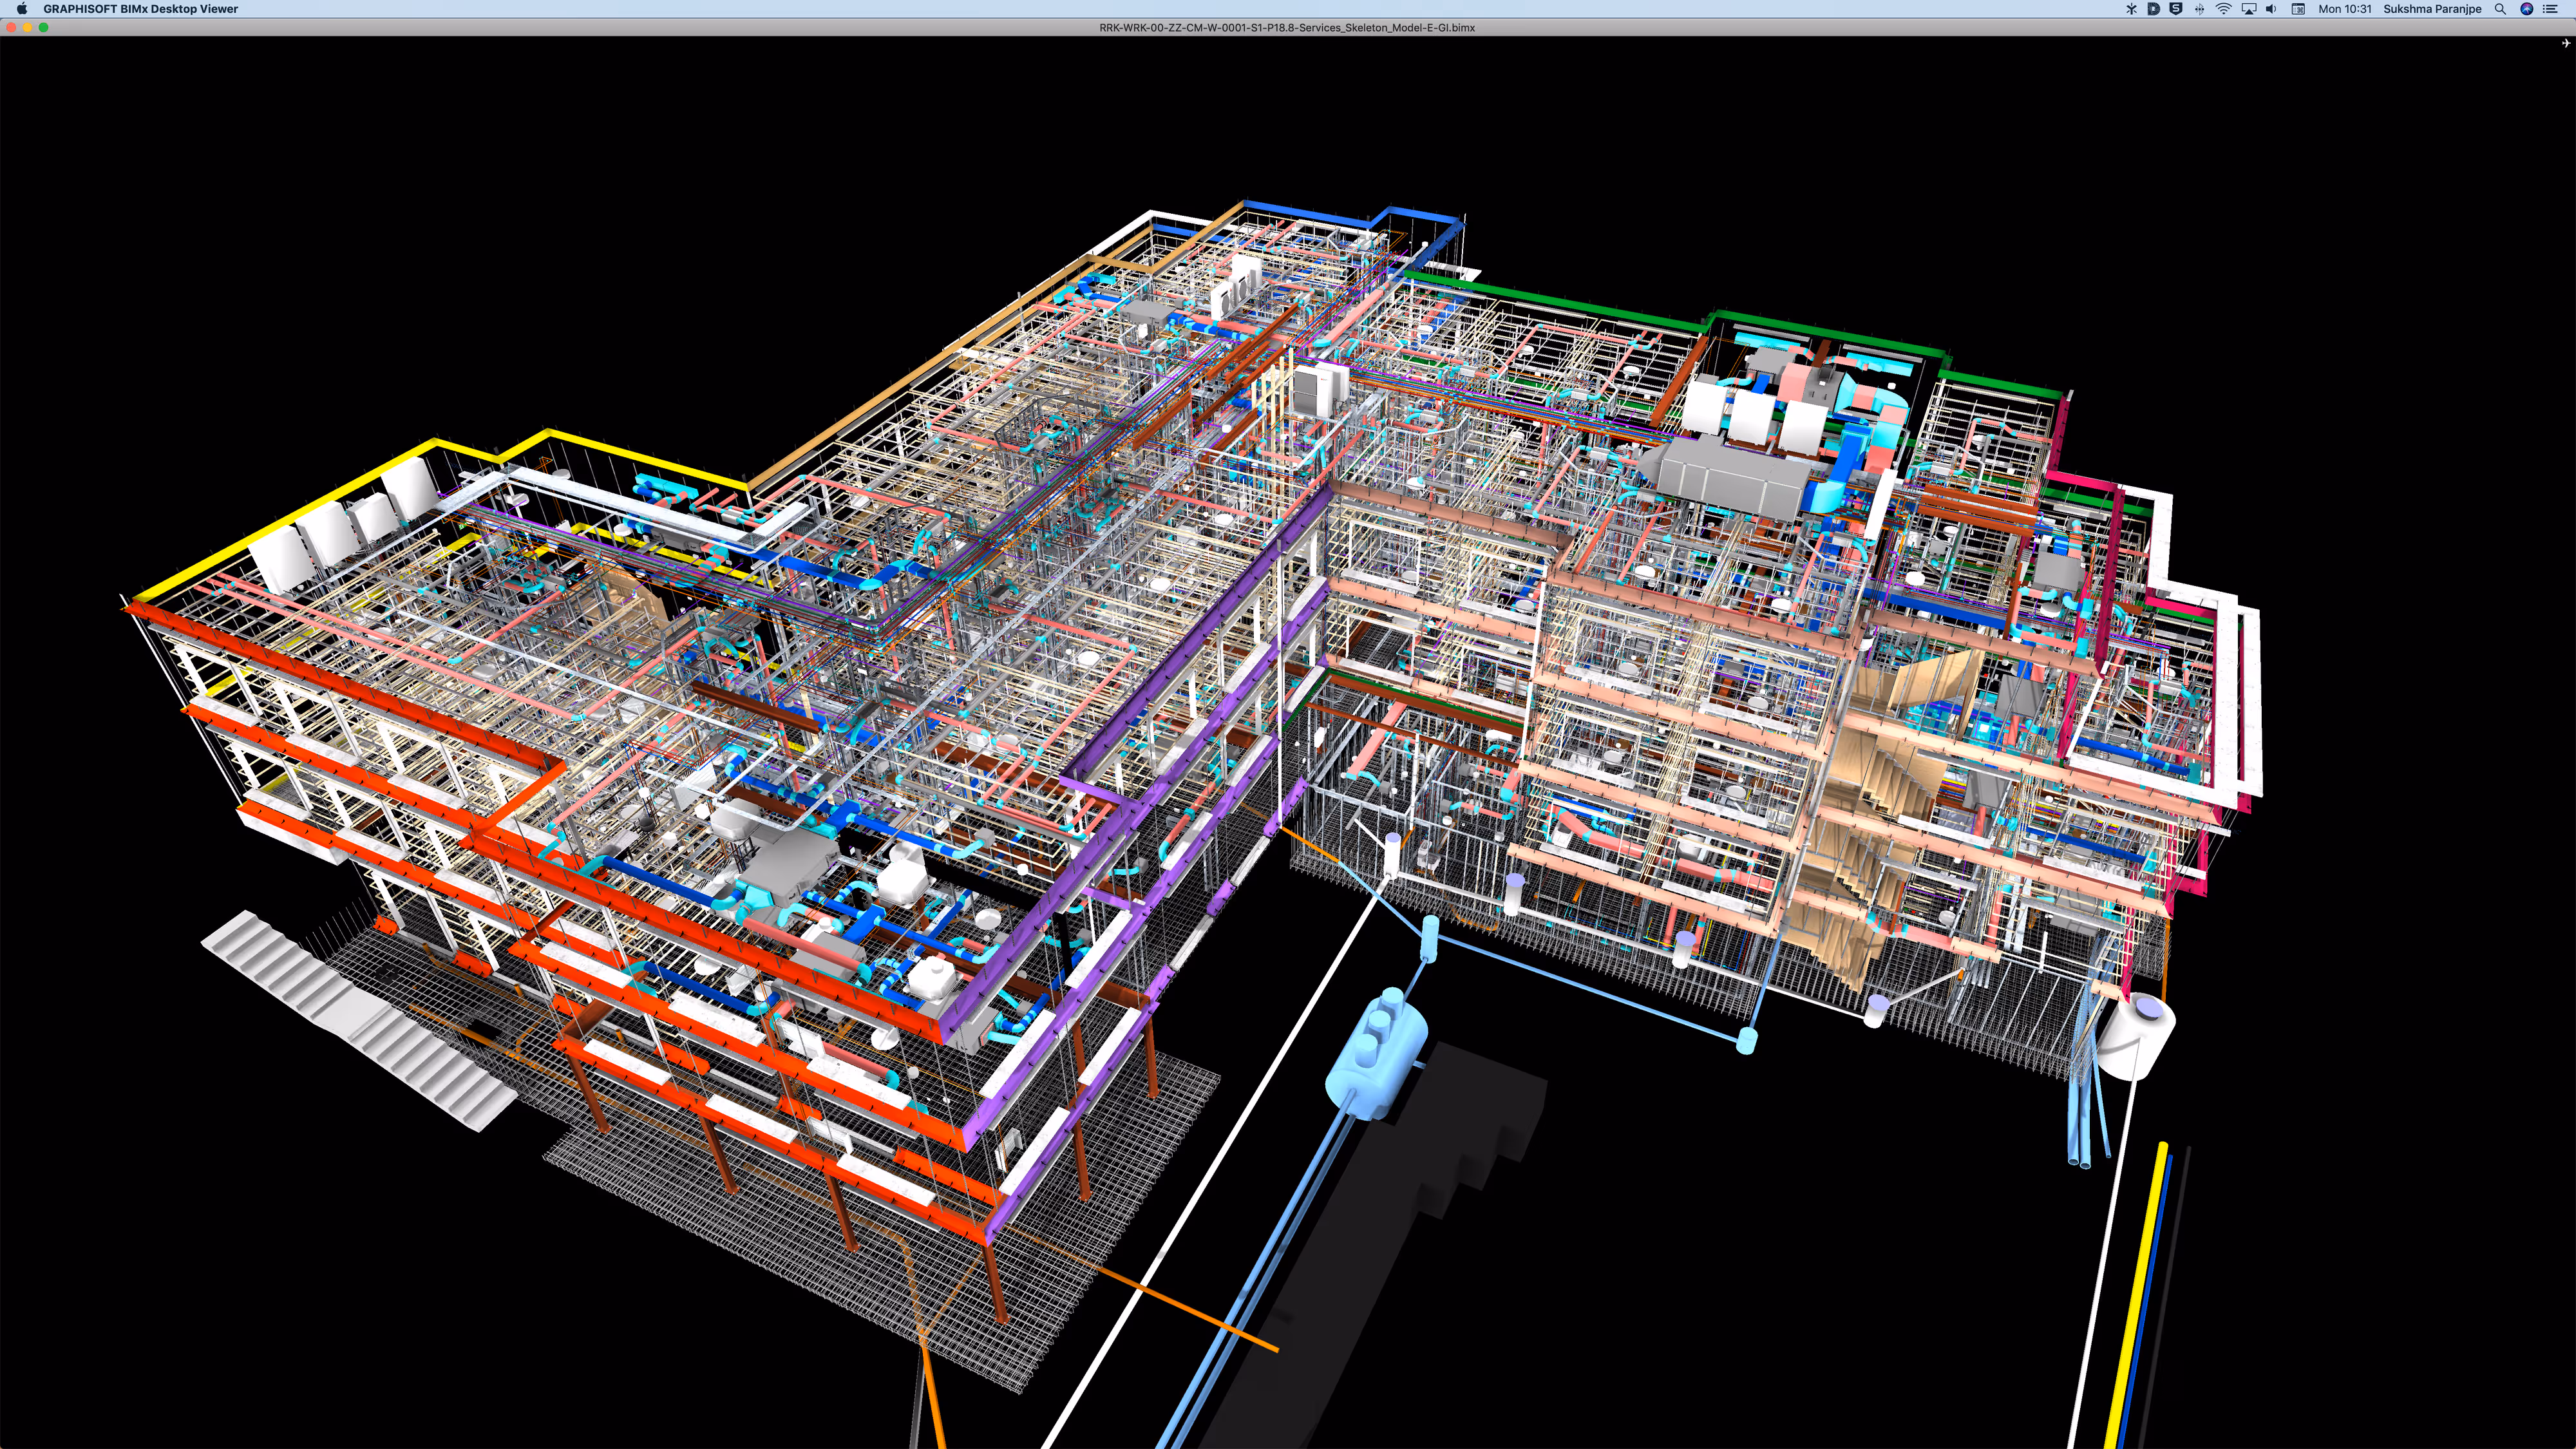Click the Spotlight search icon
Viewport: 2576px width, 1449px height.
(x=2500, y=9)
